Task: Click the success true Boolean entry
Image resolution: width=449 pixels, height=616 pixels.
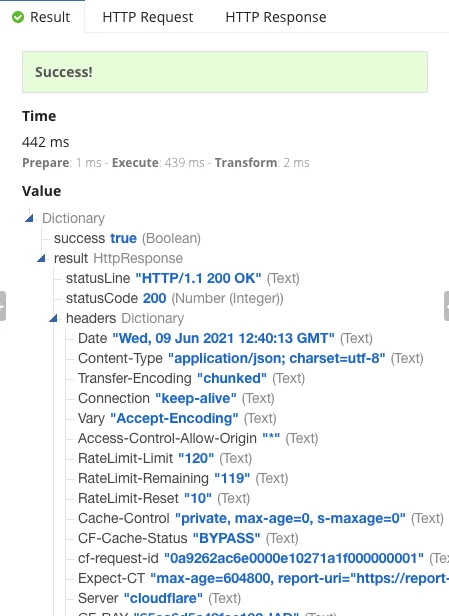Action: (127, 238)
